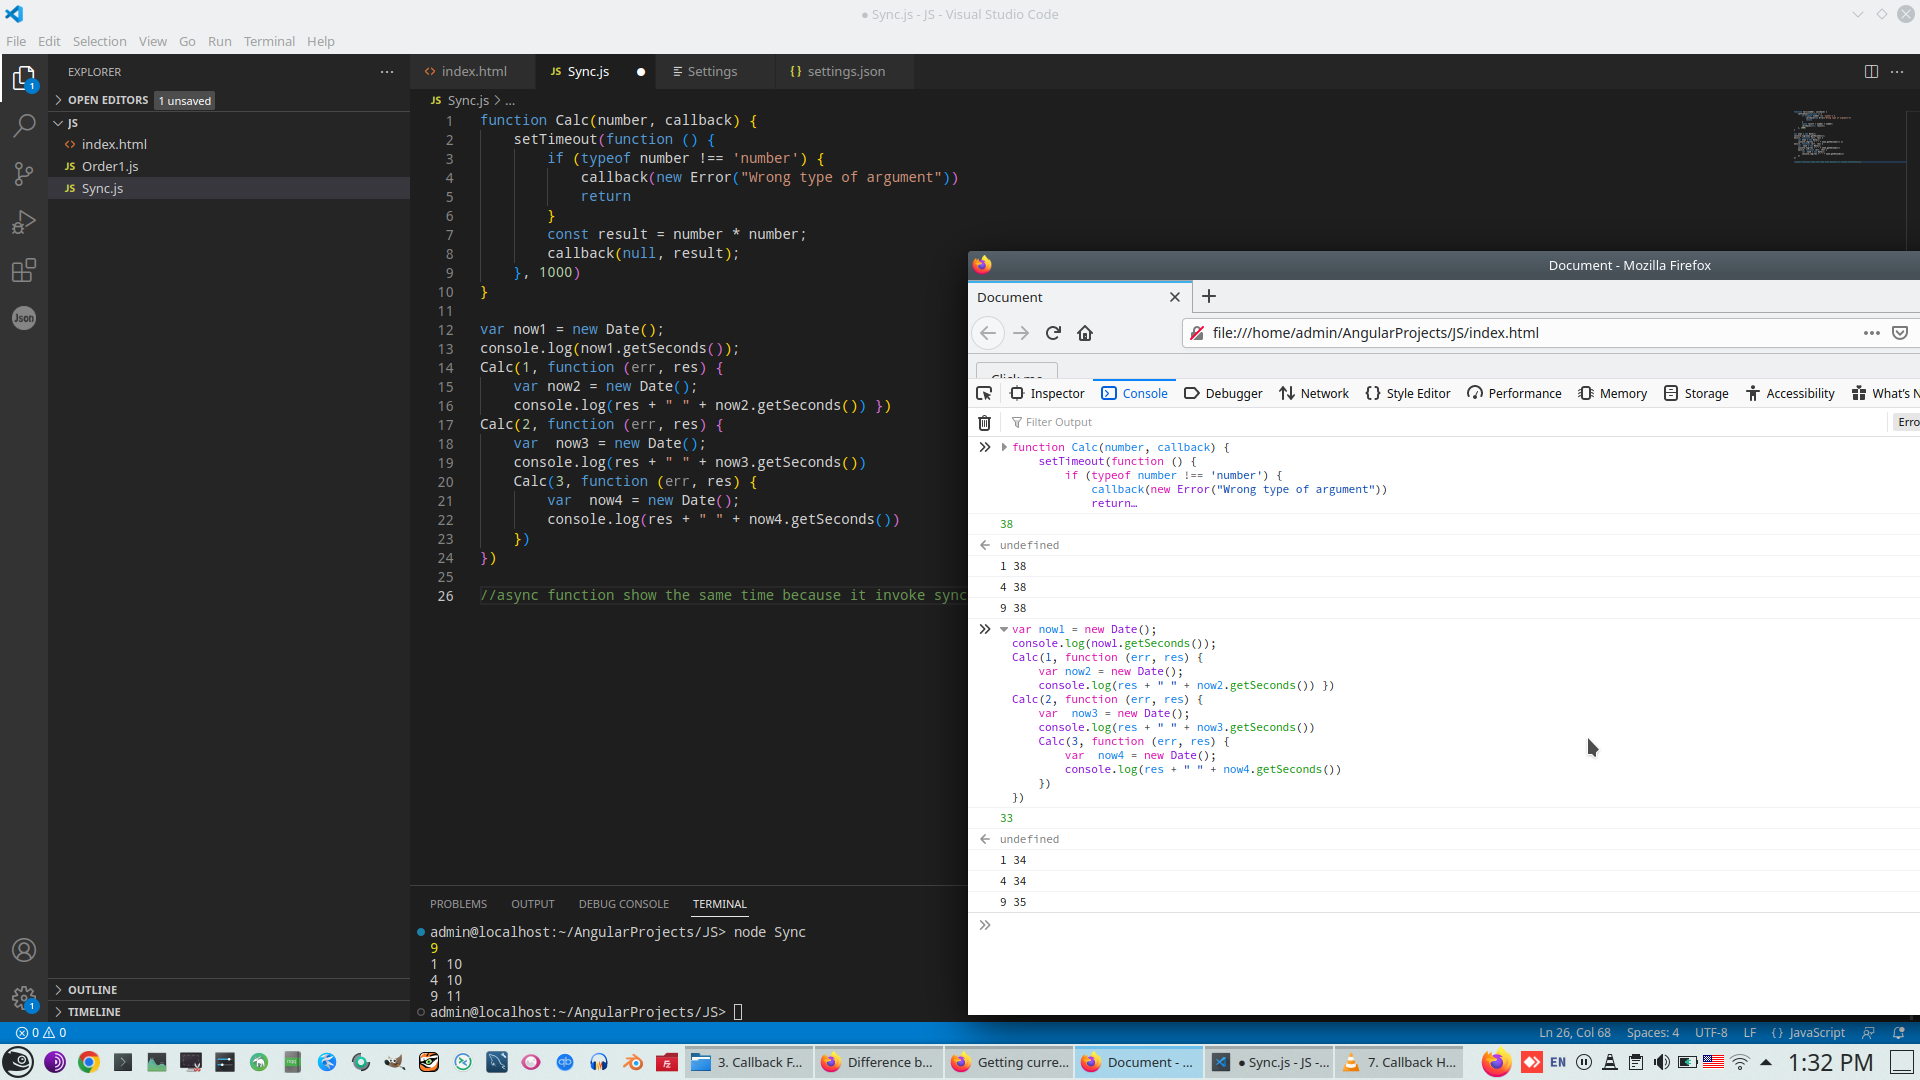Click the pick element from page icon
Screen dimensions: 1920x1080
tap(984, 393)
